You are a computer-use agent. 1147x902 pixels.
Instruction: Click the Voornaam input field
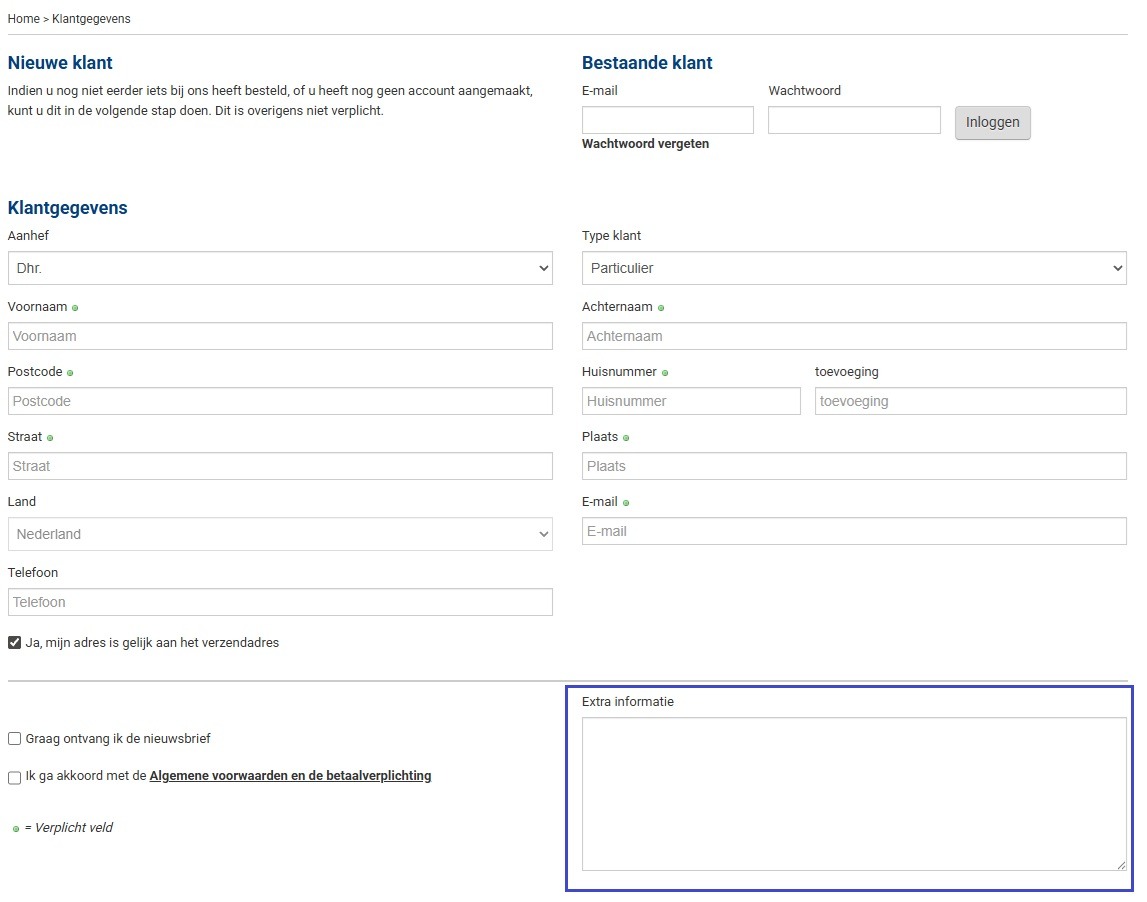tap(280, 336)
